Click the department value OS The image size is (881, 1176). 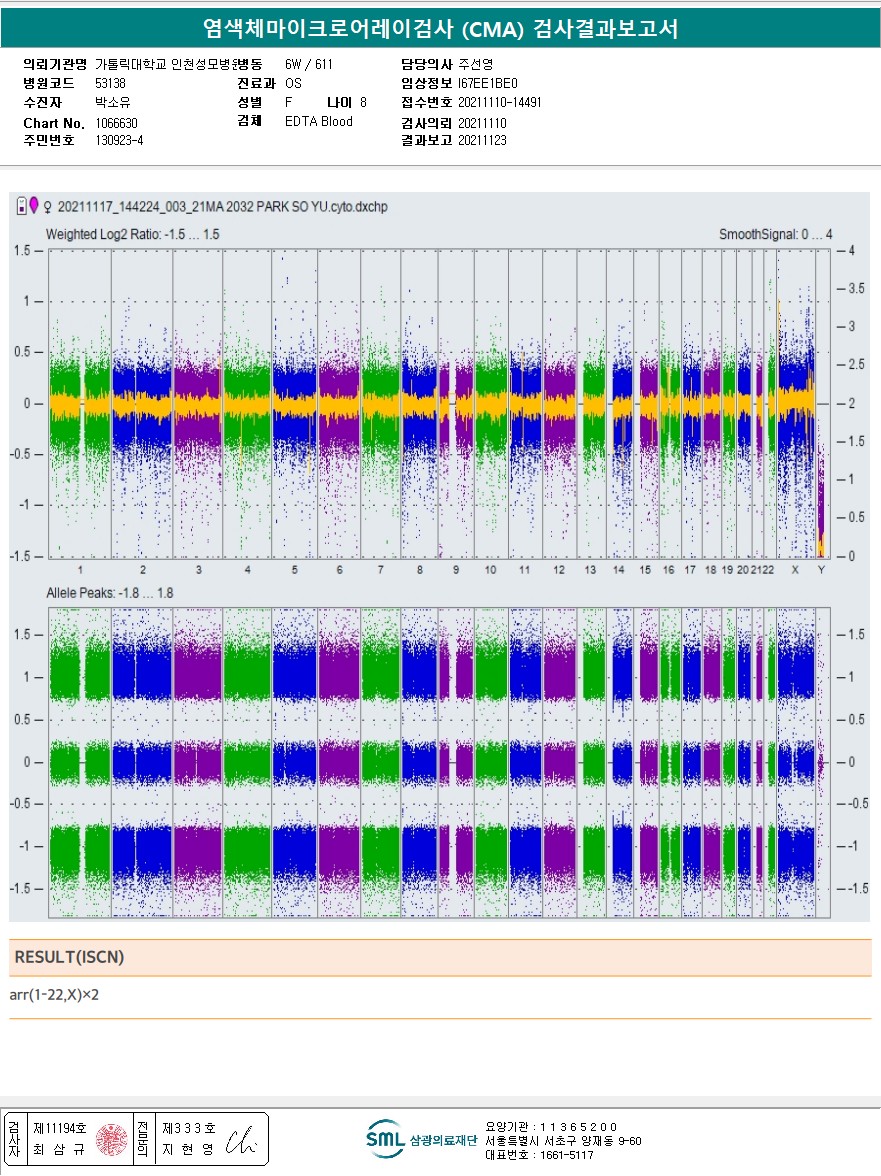coord(293,83)
